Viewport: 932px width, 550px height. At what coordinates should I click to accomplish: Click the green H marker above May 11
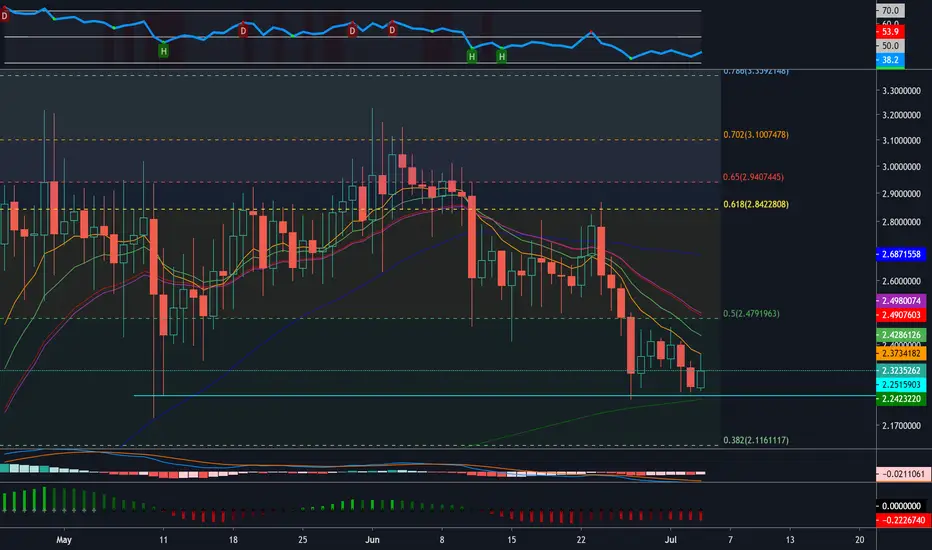point(163,51)
